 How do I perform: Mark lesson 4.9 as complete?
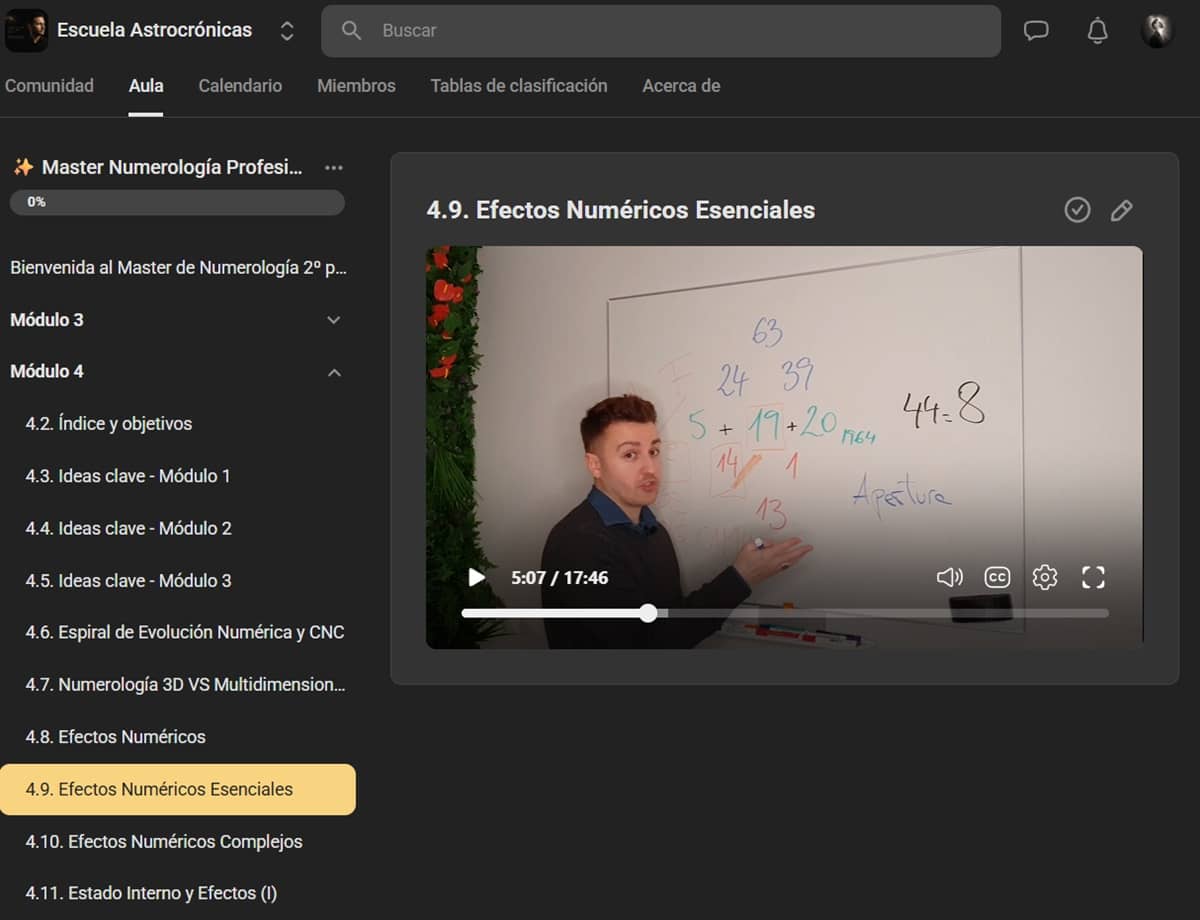click(1077, 210)
